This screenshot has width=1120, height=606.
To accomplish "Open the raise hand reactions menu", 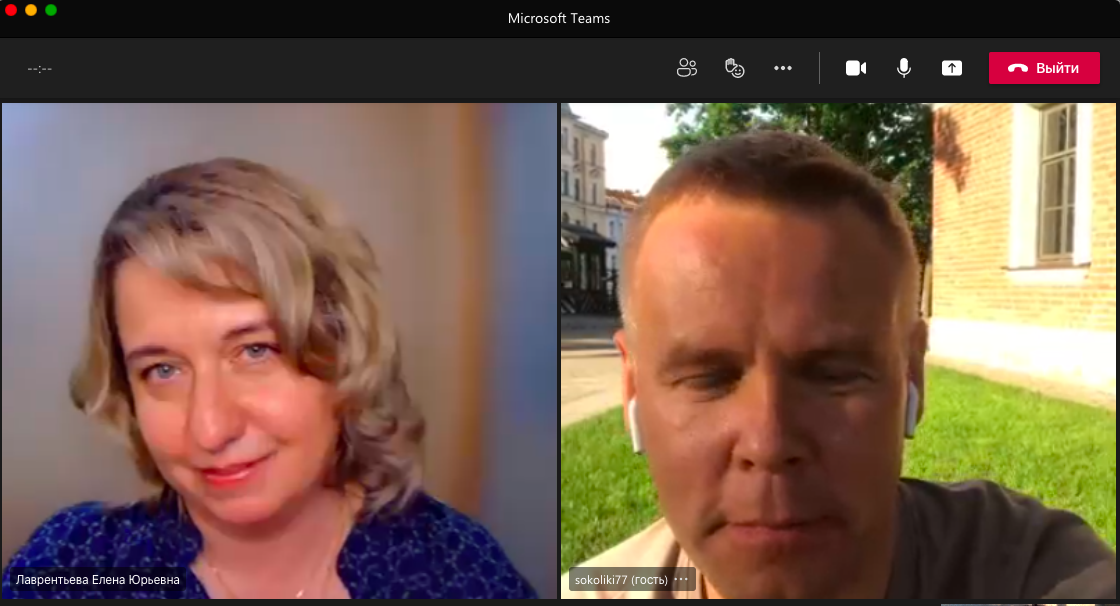I will click(x=735, y=68).
